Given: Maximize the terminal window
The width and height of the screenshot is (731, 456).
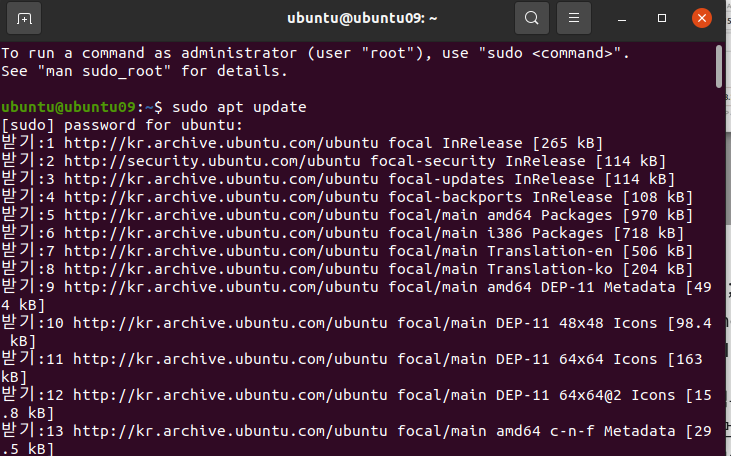Looking at the screenshot, I should coord(662,18).
